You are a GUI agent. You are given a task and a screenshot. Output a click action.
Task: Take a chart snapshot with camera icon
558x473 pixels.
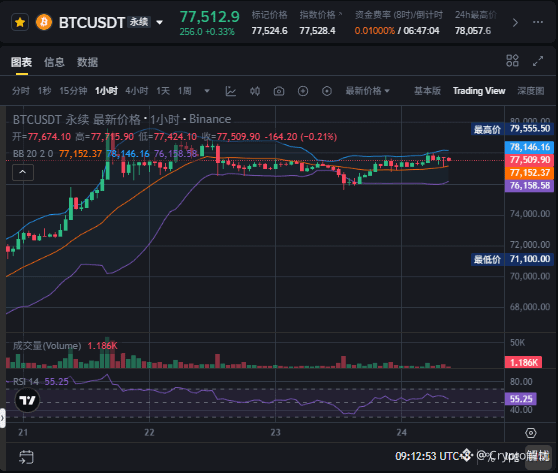pyautogui.click(x=279, y=91)
